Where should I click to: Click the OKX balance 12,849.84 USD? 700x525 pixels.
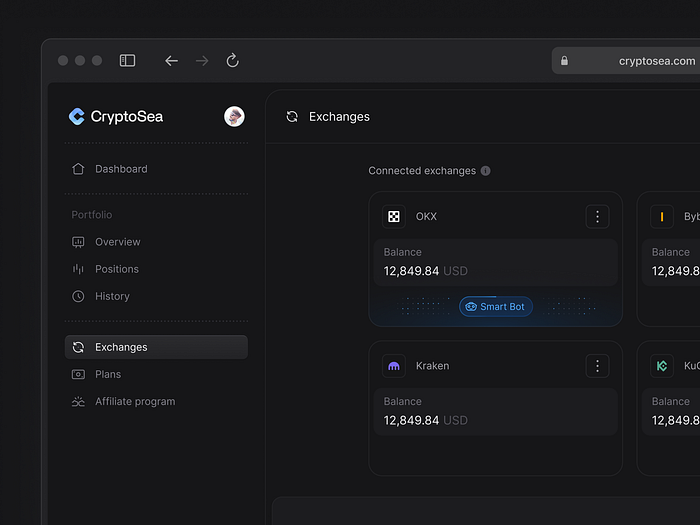(x=425, y=271)
